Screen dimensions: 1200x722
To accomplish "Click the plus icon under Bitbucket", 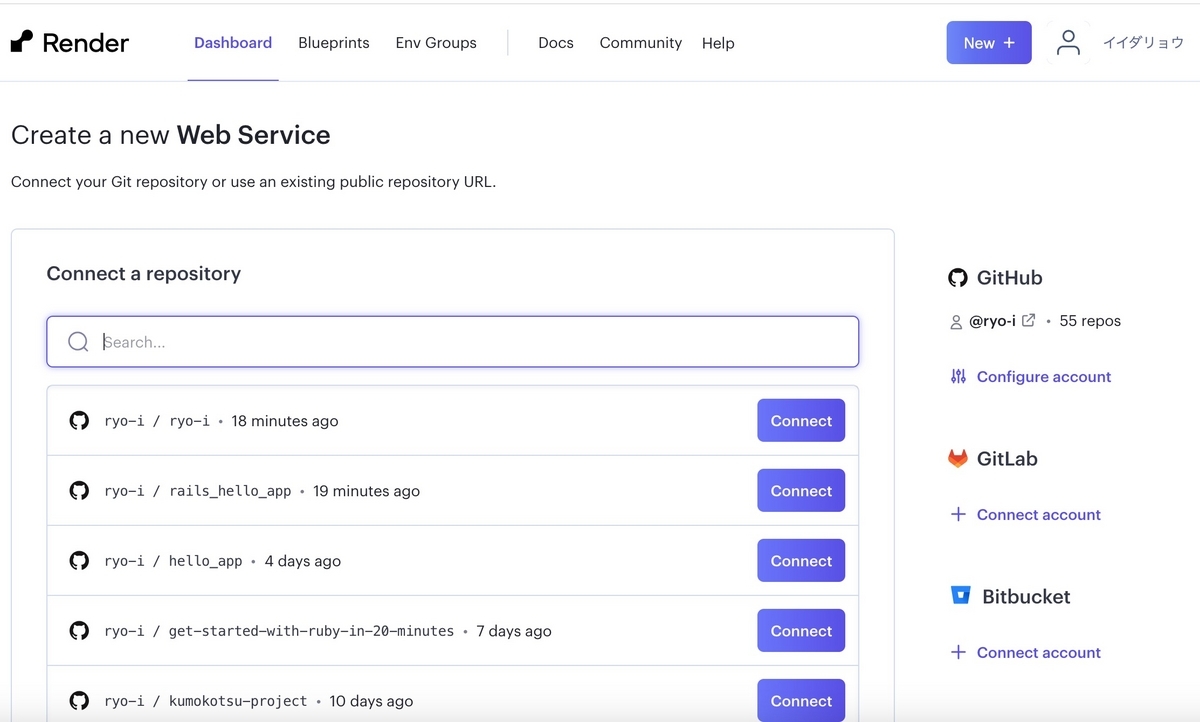I will 958,652.
